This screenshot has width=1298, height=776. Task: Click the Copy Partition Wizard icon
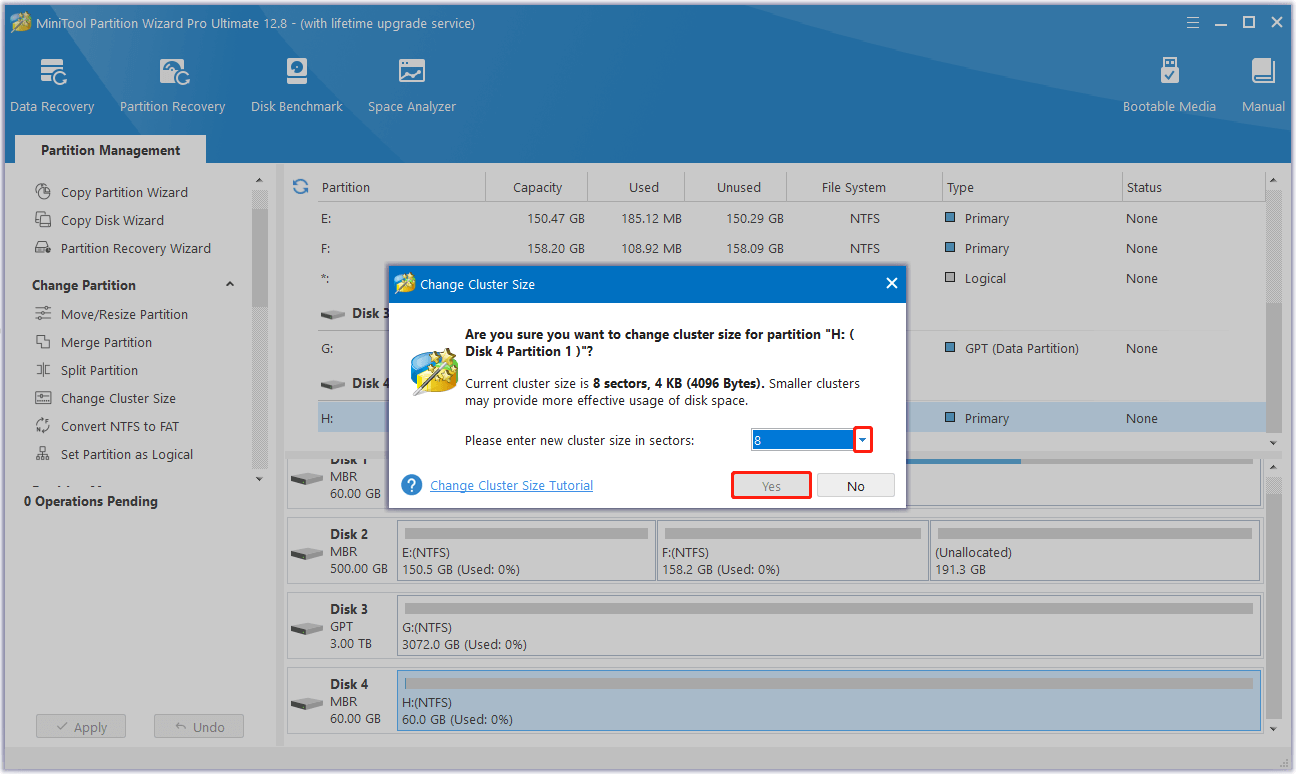pyautogui.click(x=43, y=192)
